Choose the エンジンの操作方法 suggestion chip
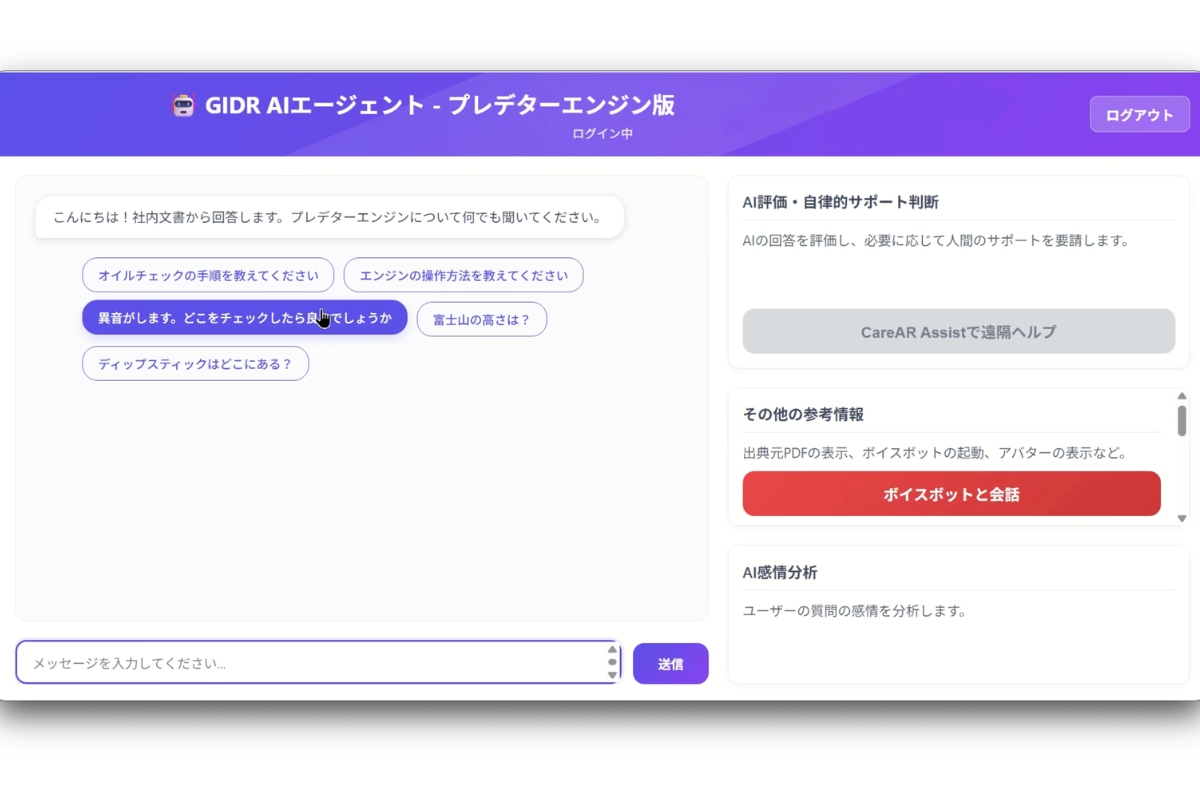This screenshot has height=800, width=1200. click(463, 275)
